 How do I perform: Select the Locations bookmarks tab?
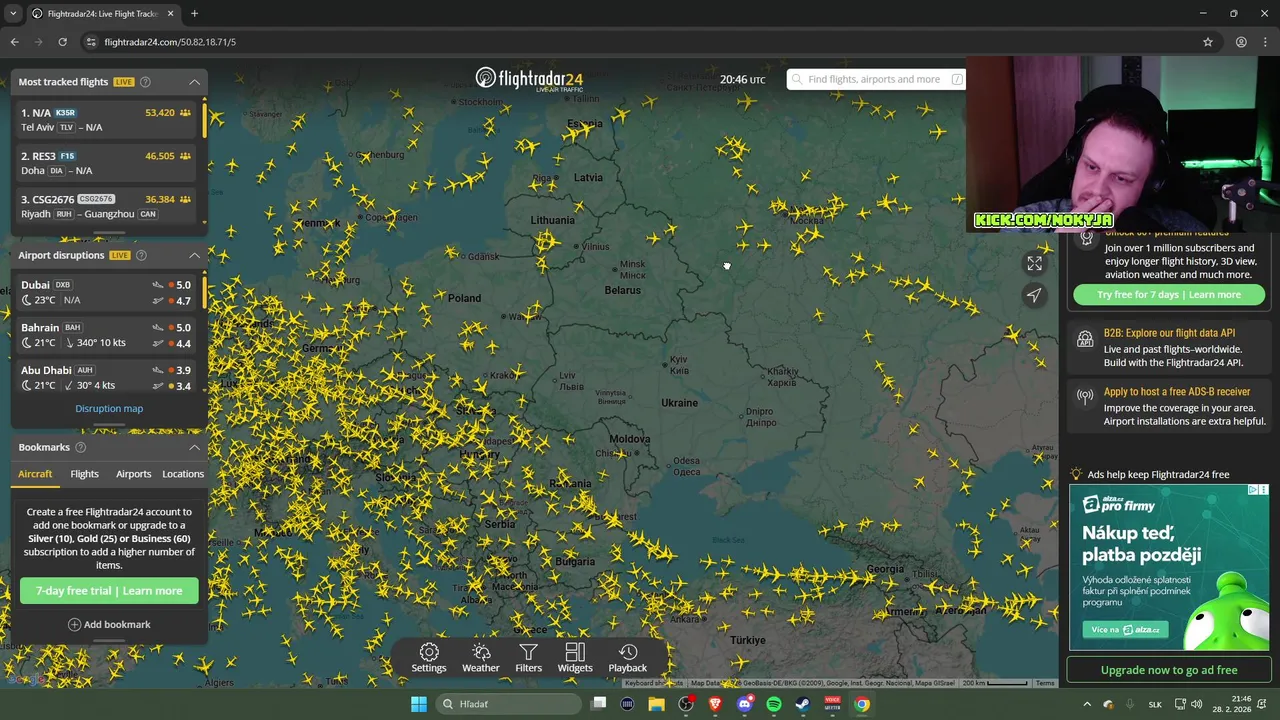point(183,474)
